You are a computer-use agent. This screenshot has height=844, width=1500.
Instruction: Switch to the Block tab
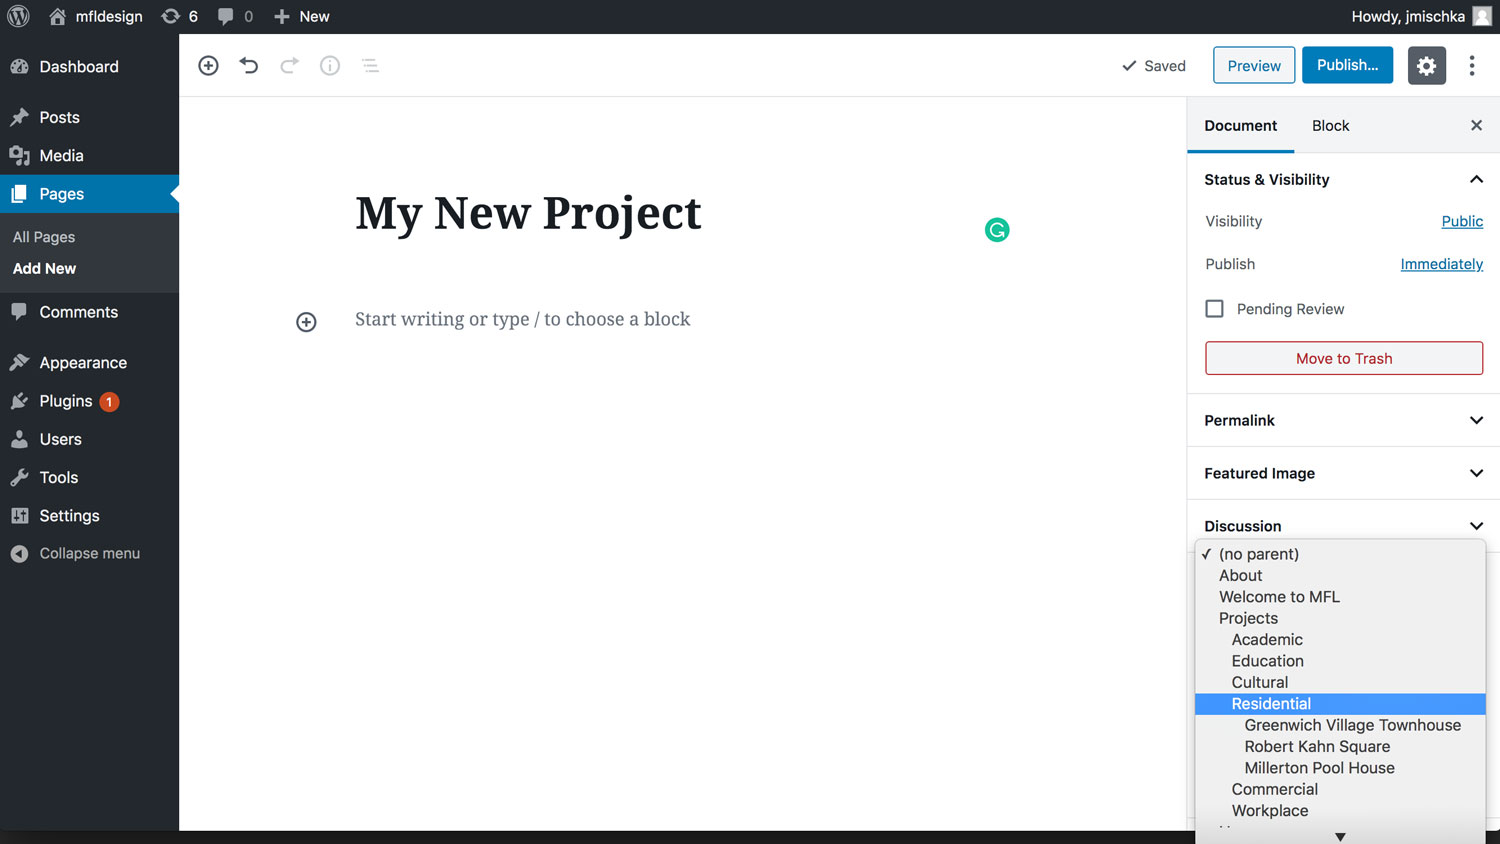point(1330,125)
